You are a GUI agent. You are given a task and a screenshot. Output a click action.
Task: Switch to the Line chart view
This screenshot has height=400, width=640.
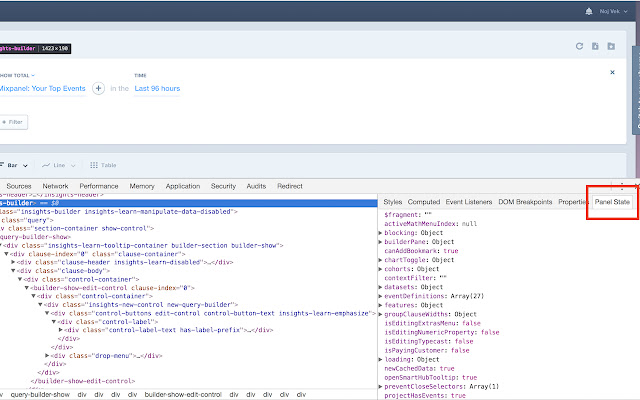(54, 165)
